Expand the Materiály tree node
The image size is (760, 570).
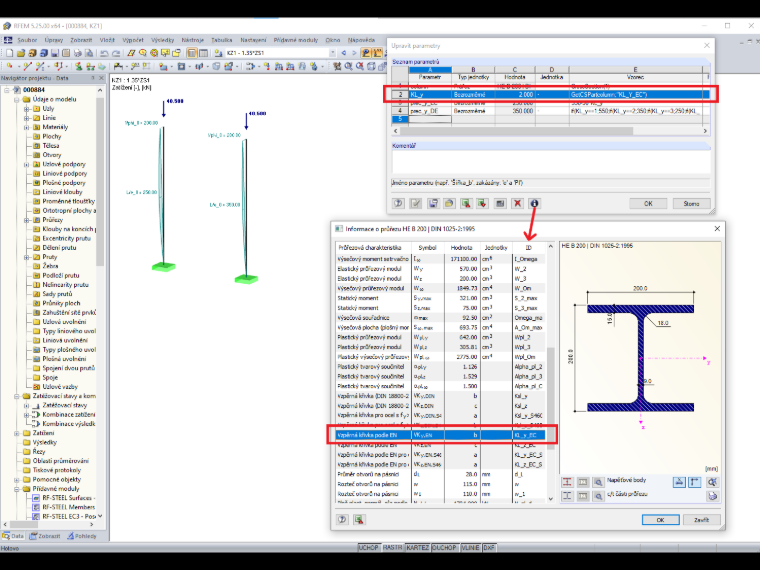(27, 127)
